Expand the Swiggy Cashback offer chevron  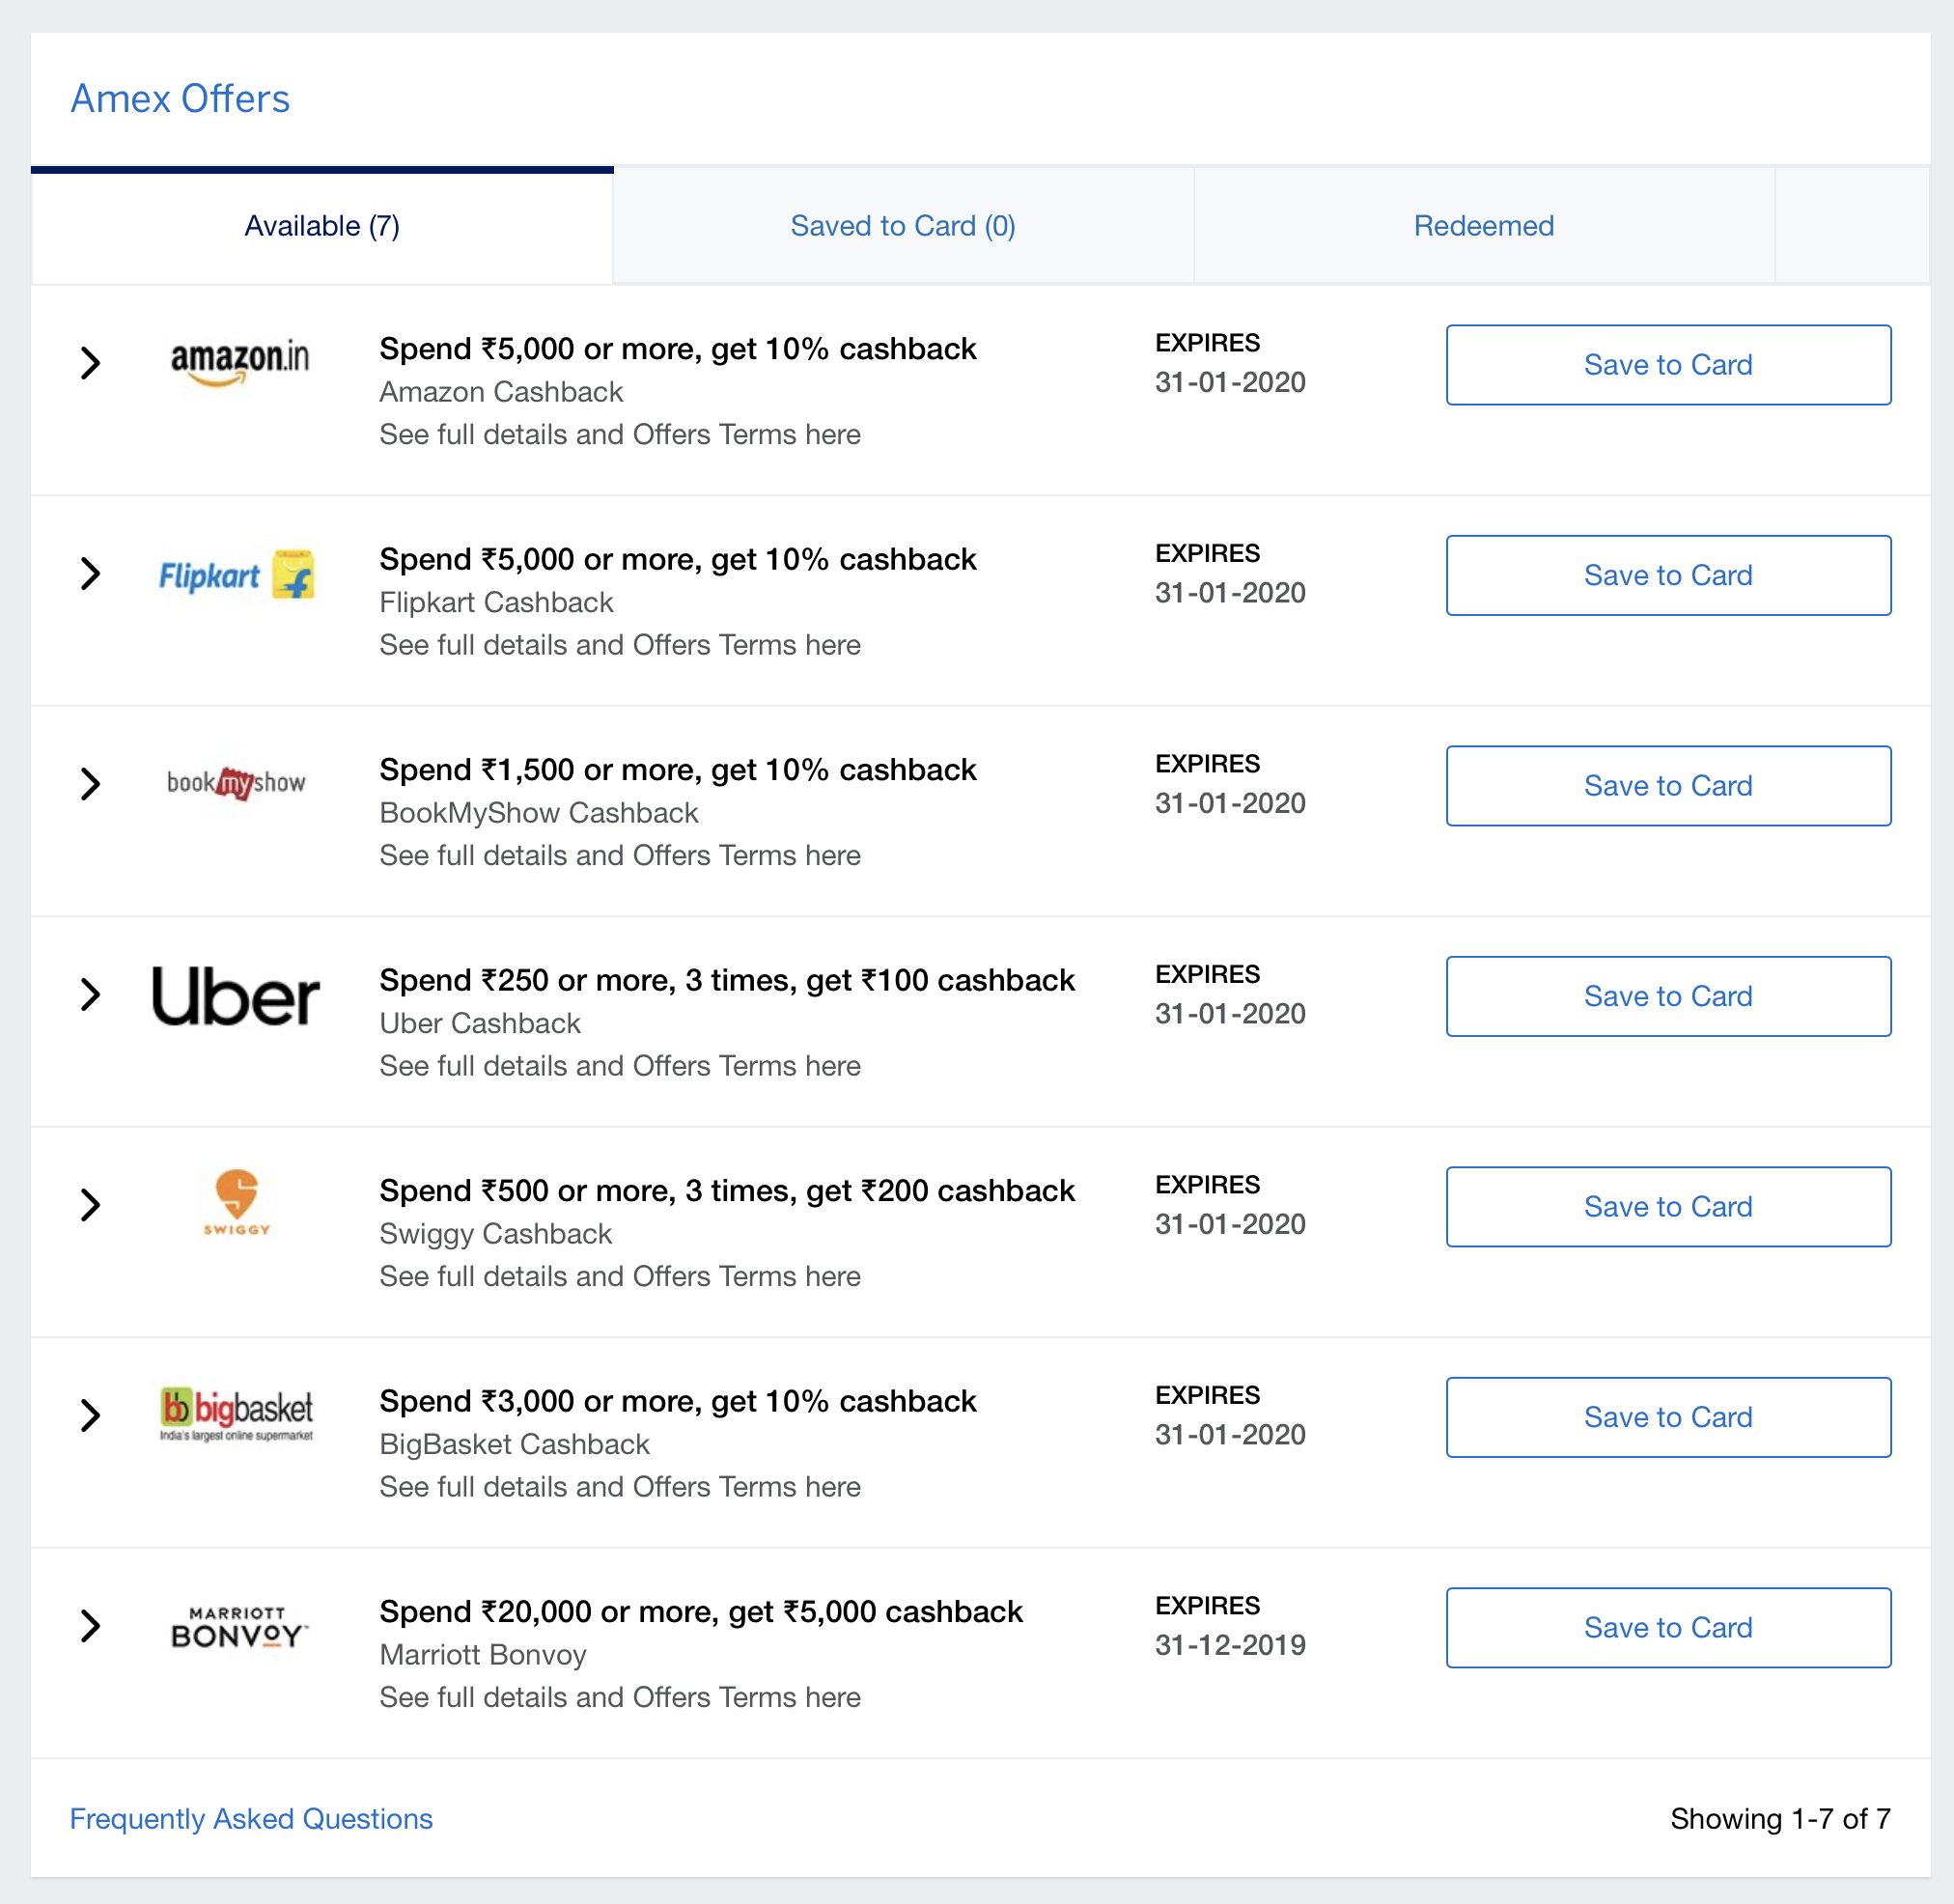[x=91, y=1205]
